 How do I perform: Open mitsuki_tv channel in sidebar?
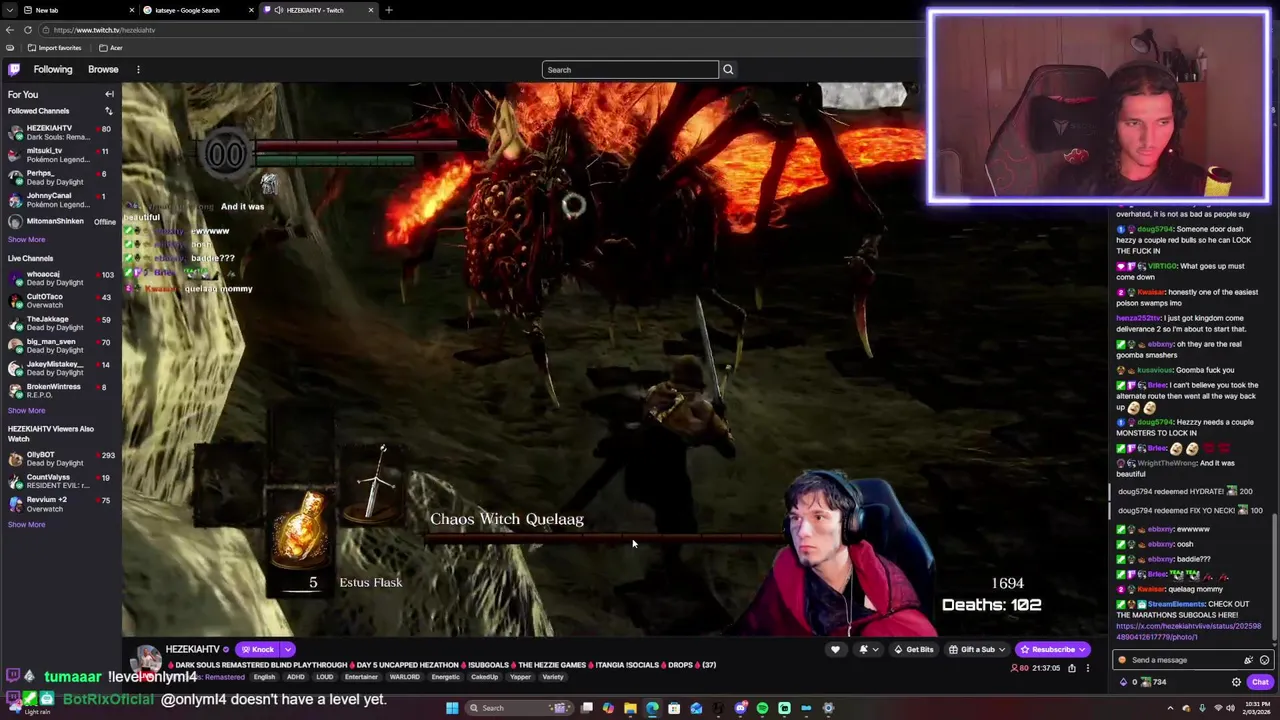click(x=61, y=155)
